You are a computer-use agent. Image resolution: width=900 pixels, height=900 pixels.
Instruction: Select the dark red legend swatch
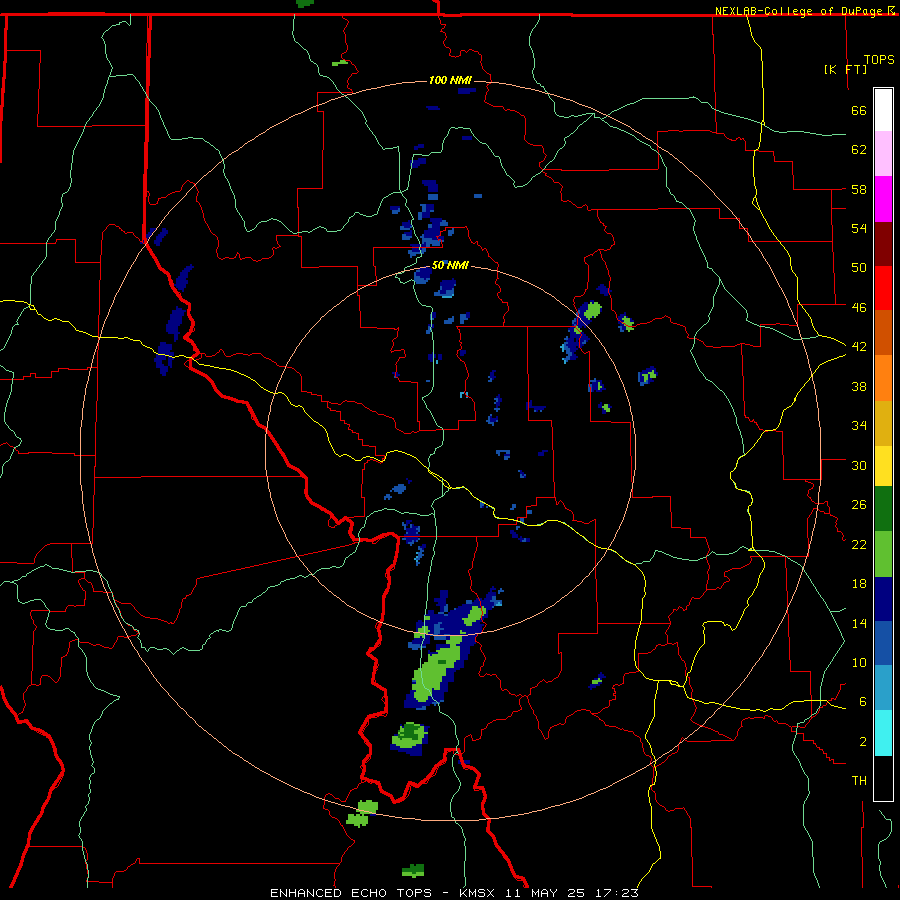coord(883,243)
